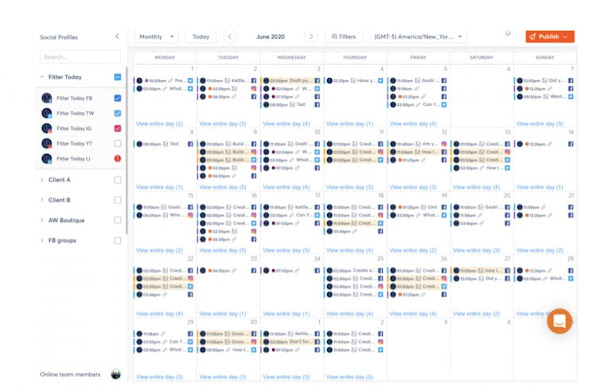Click Twitter icon on June 4 post
The image size is (600, 386).
380,81
